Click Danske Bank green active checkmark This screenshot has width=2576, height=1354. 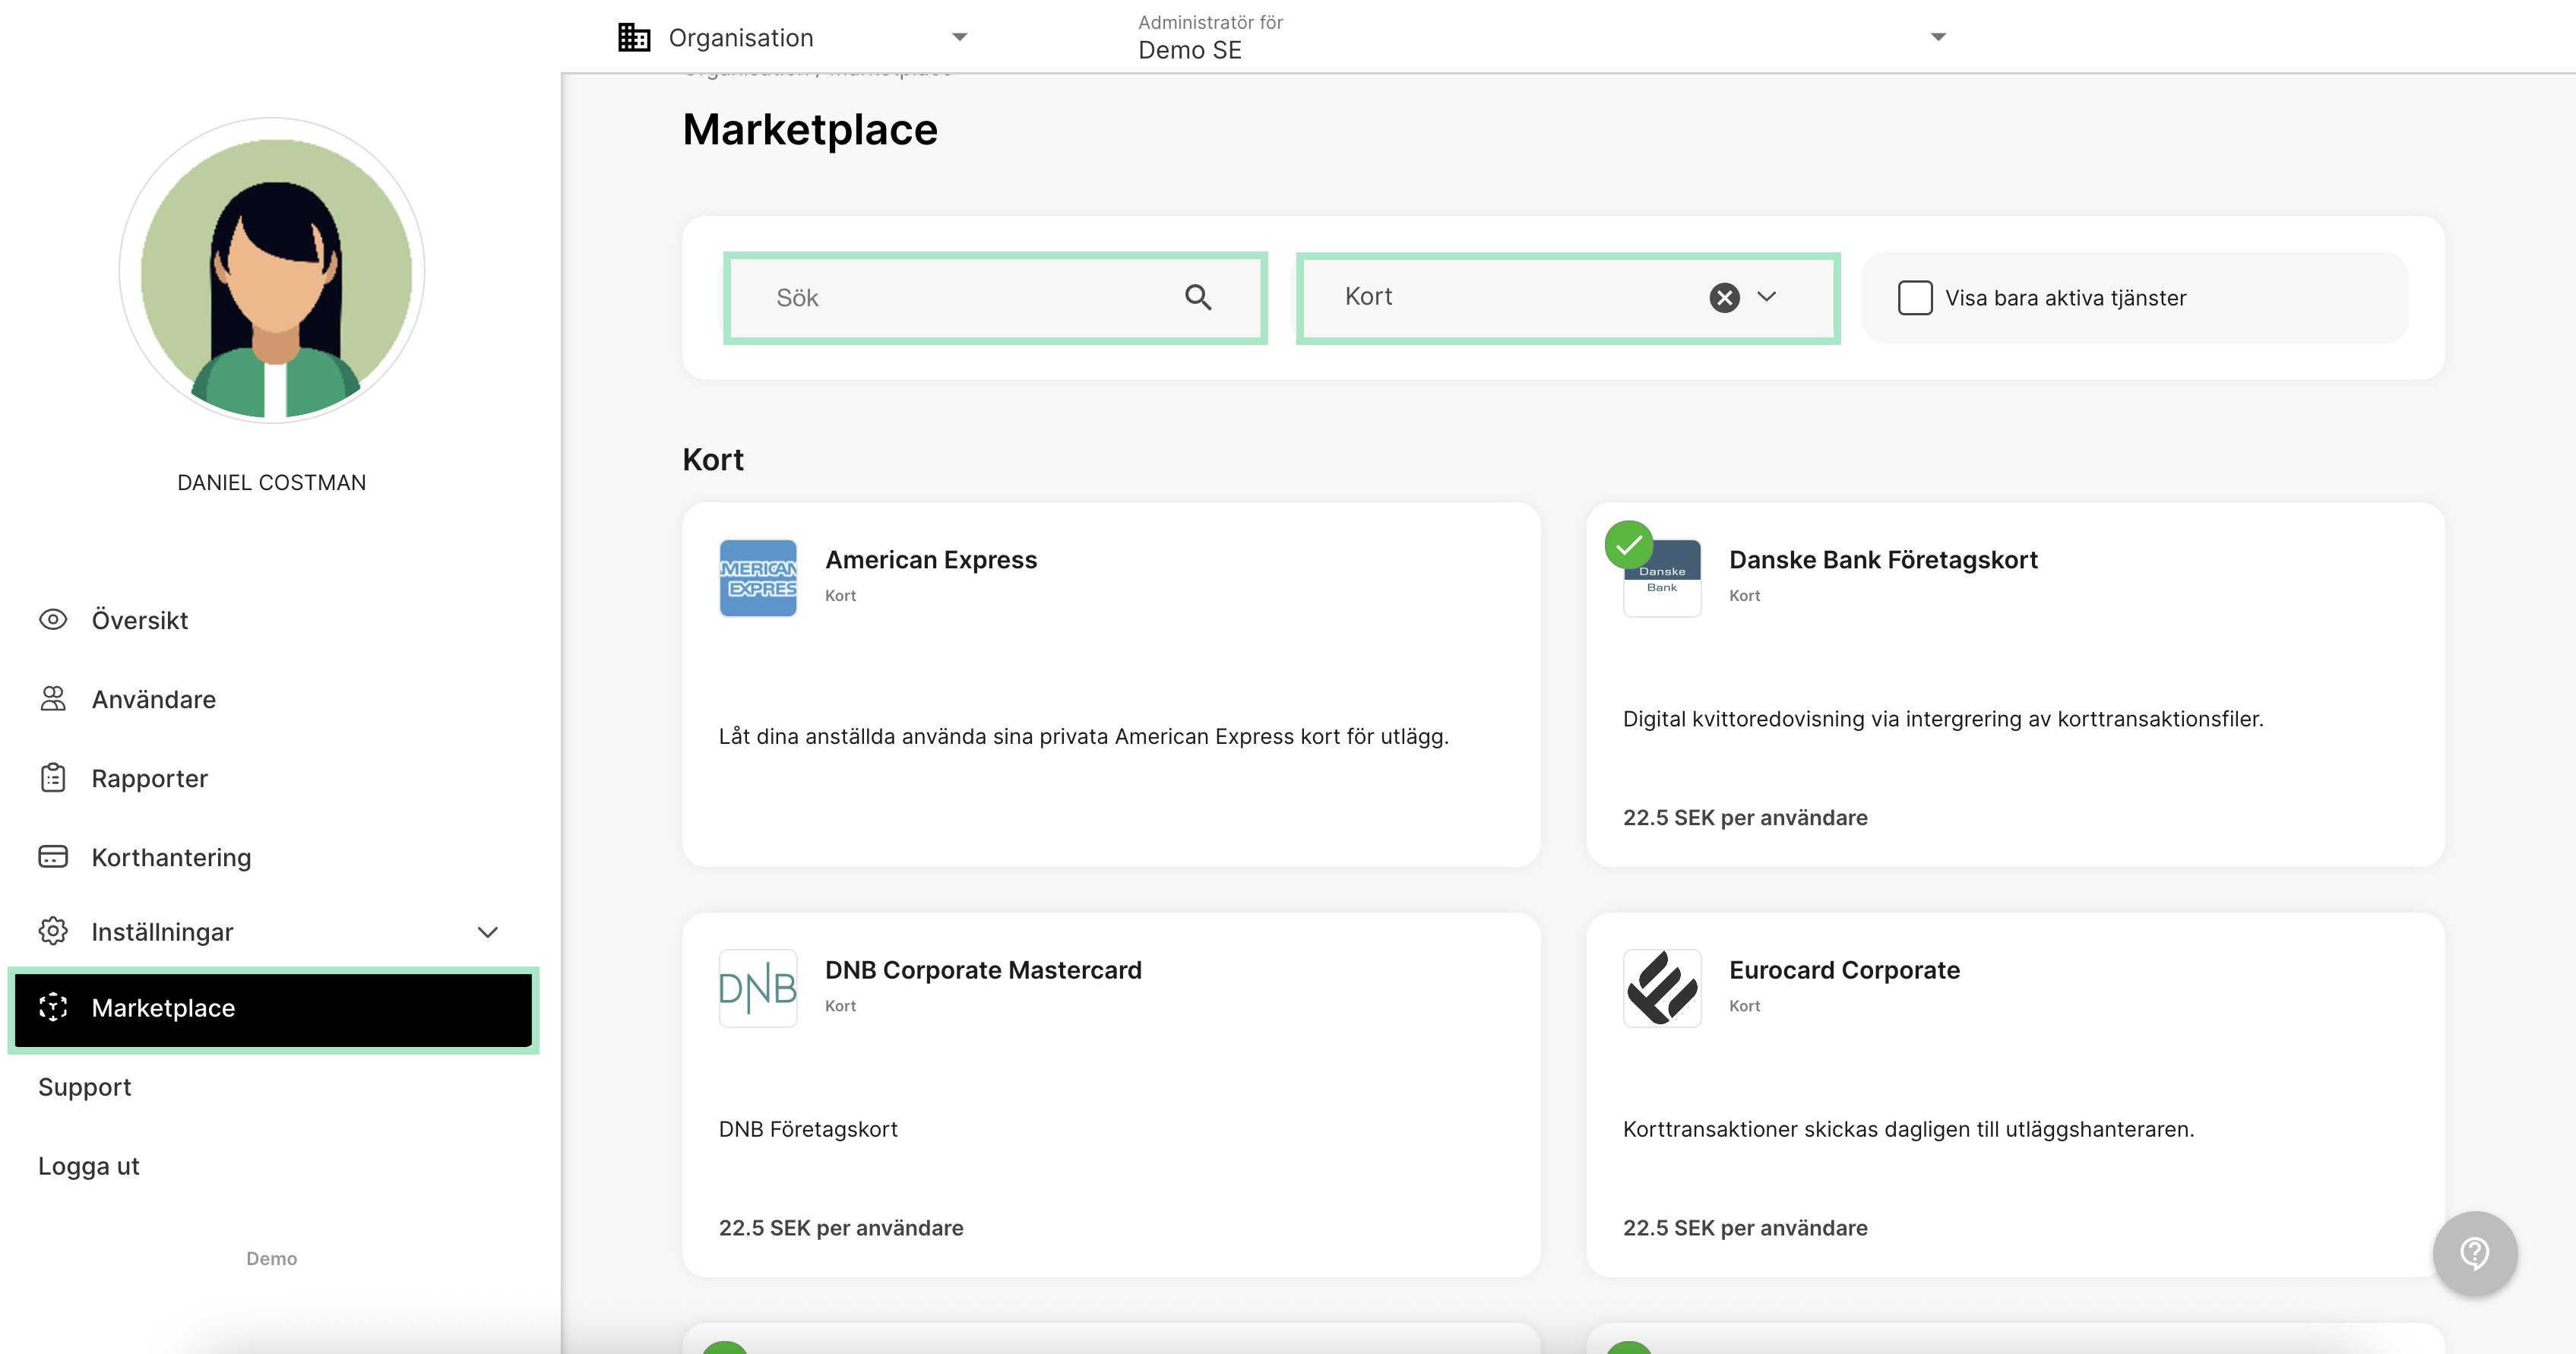point(1629,545)
